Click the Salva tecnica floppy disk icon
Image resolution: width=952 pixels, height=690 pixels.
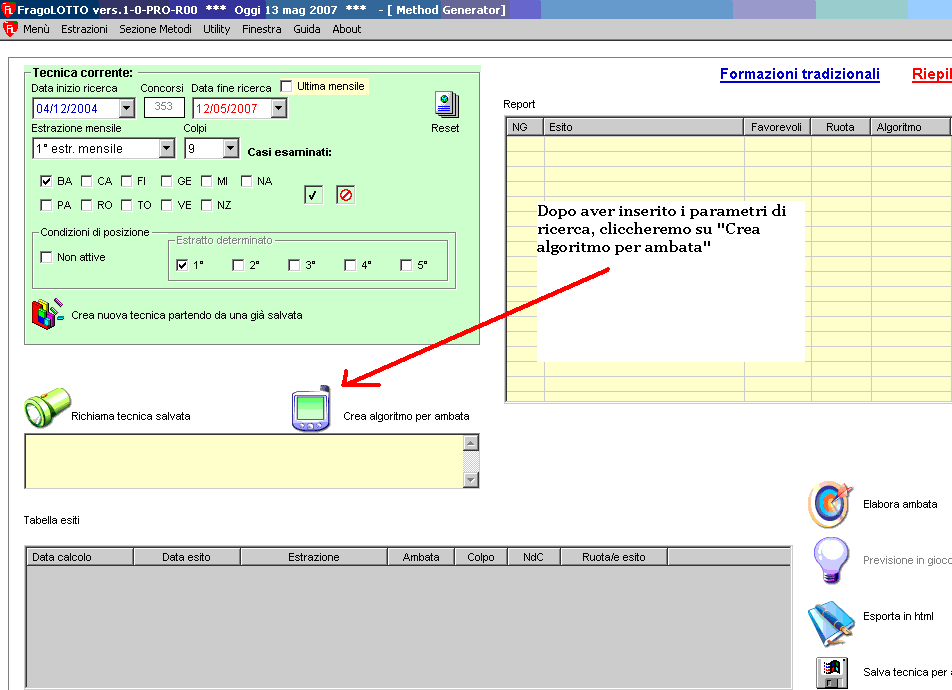point(832,673)
